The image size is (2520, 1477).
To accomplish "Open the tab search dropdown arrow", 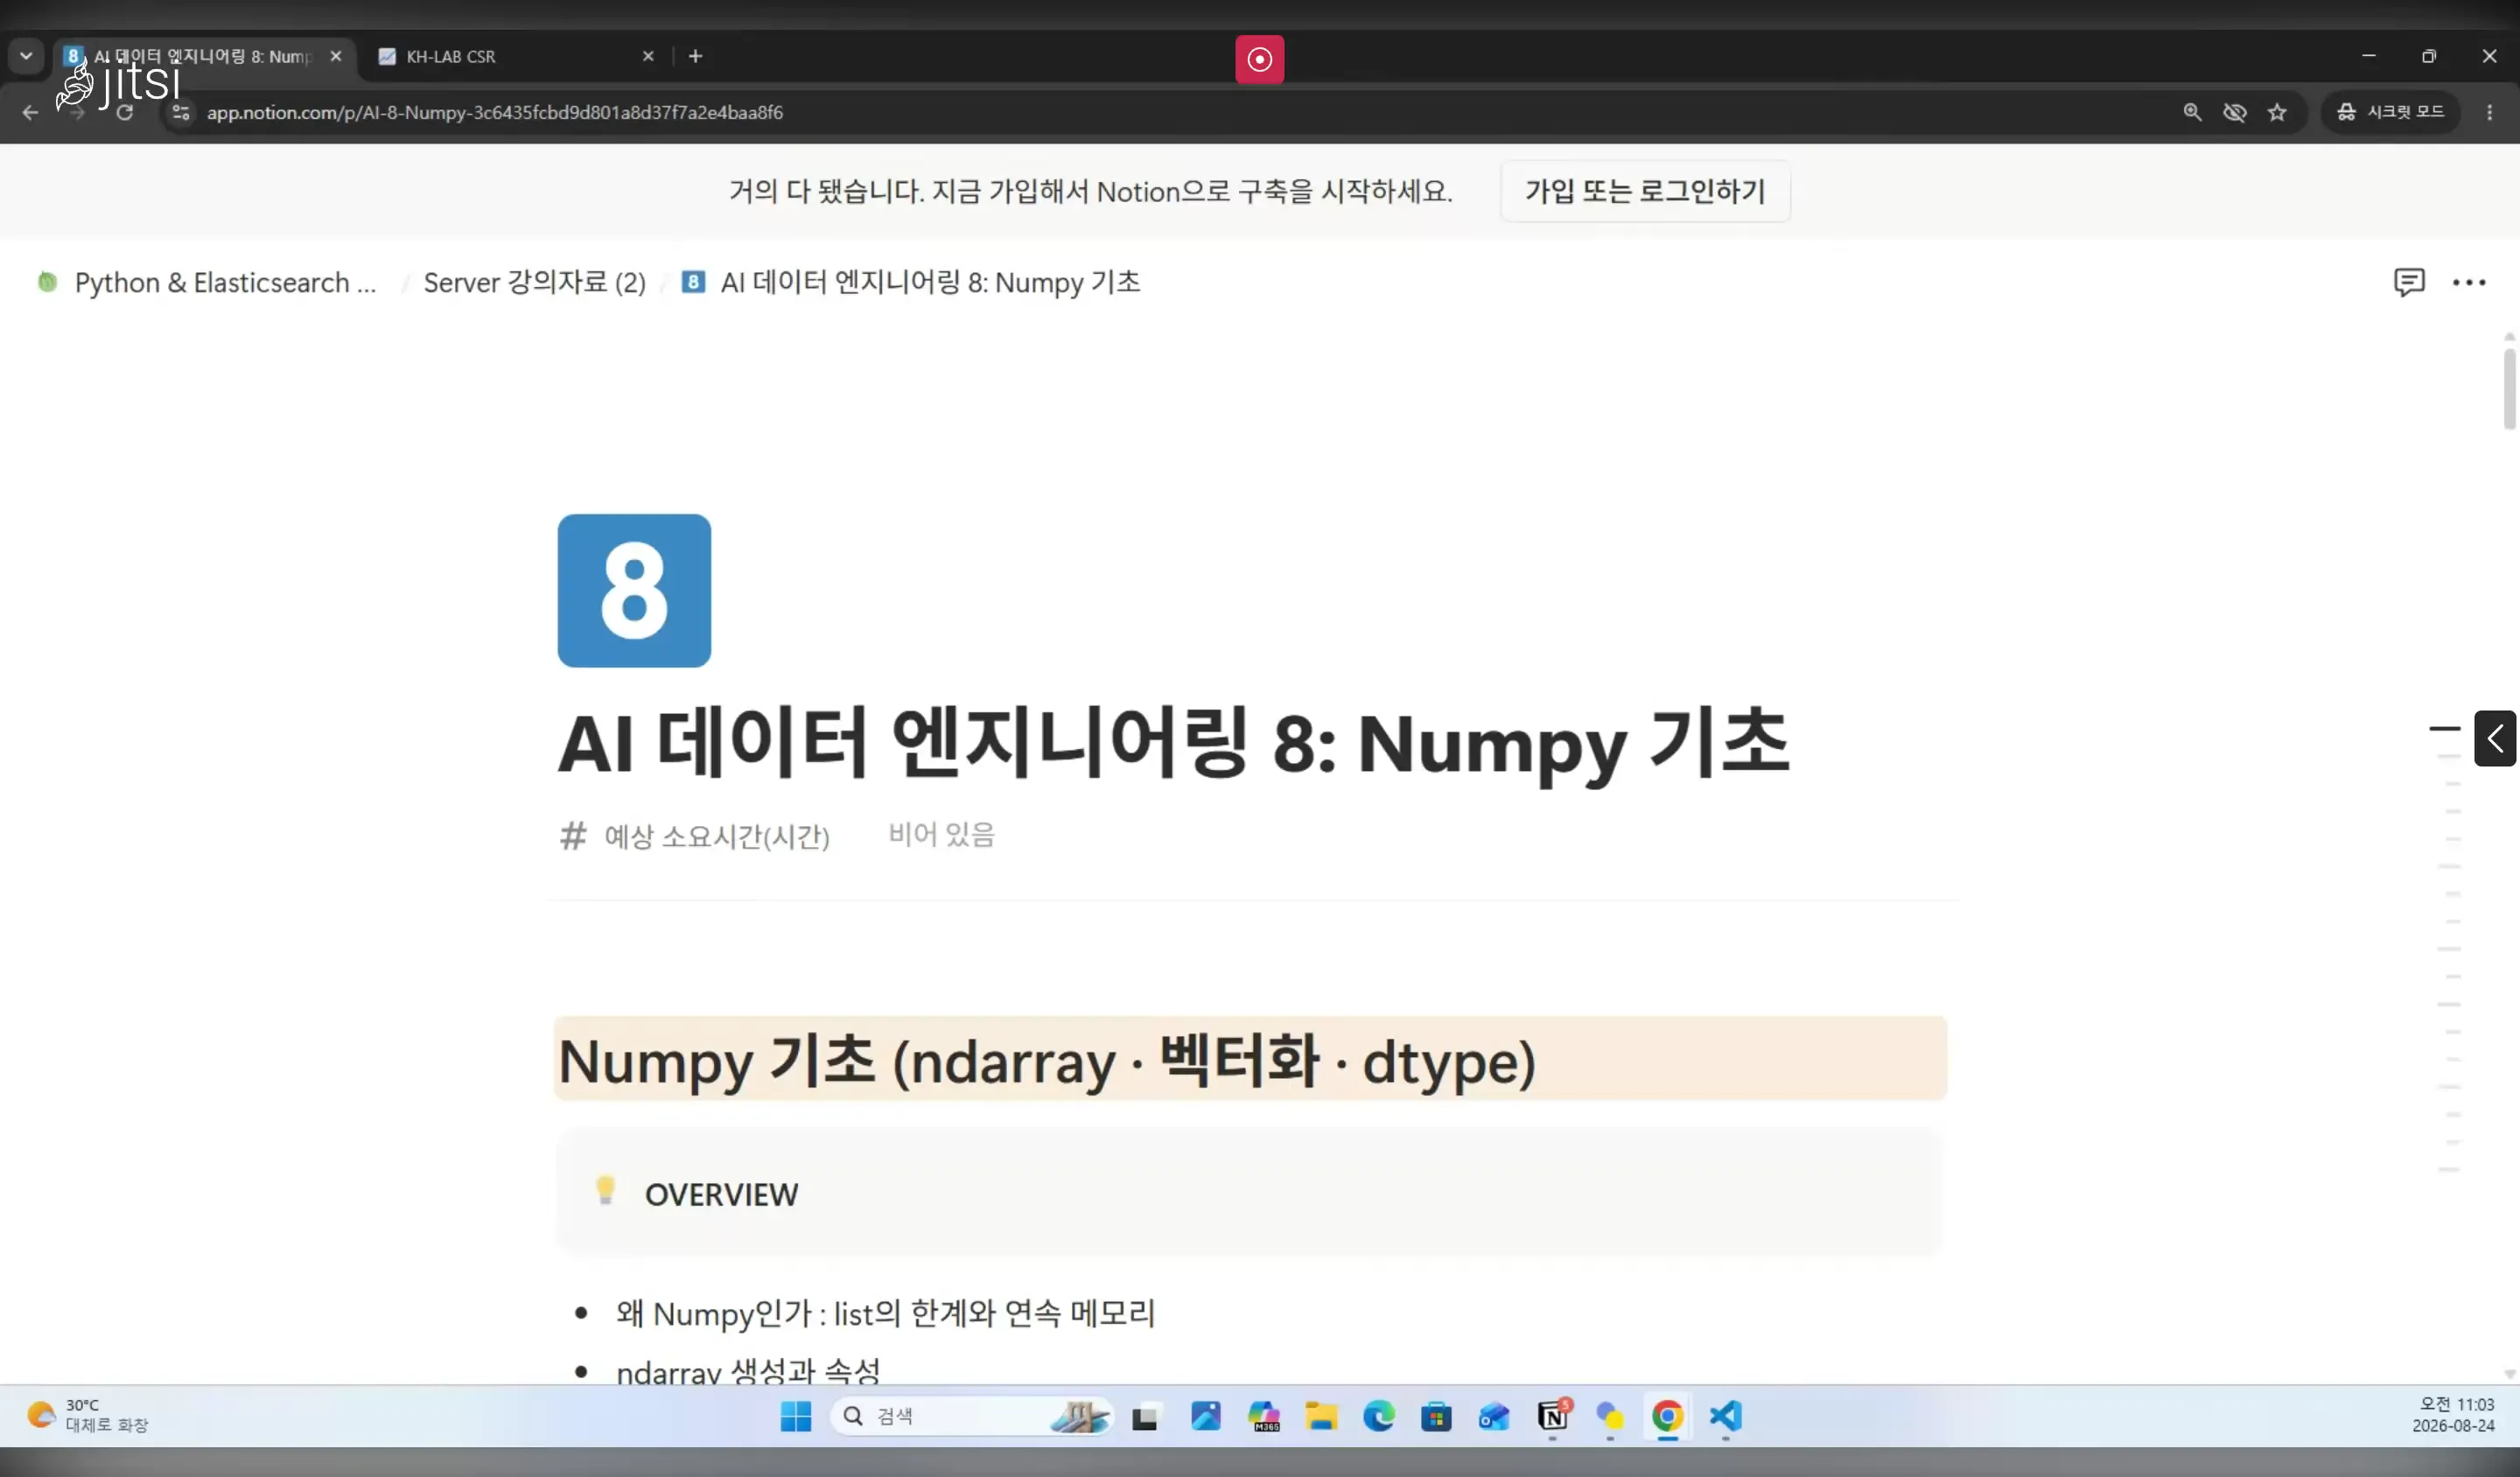I will point(26,56).
